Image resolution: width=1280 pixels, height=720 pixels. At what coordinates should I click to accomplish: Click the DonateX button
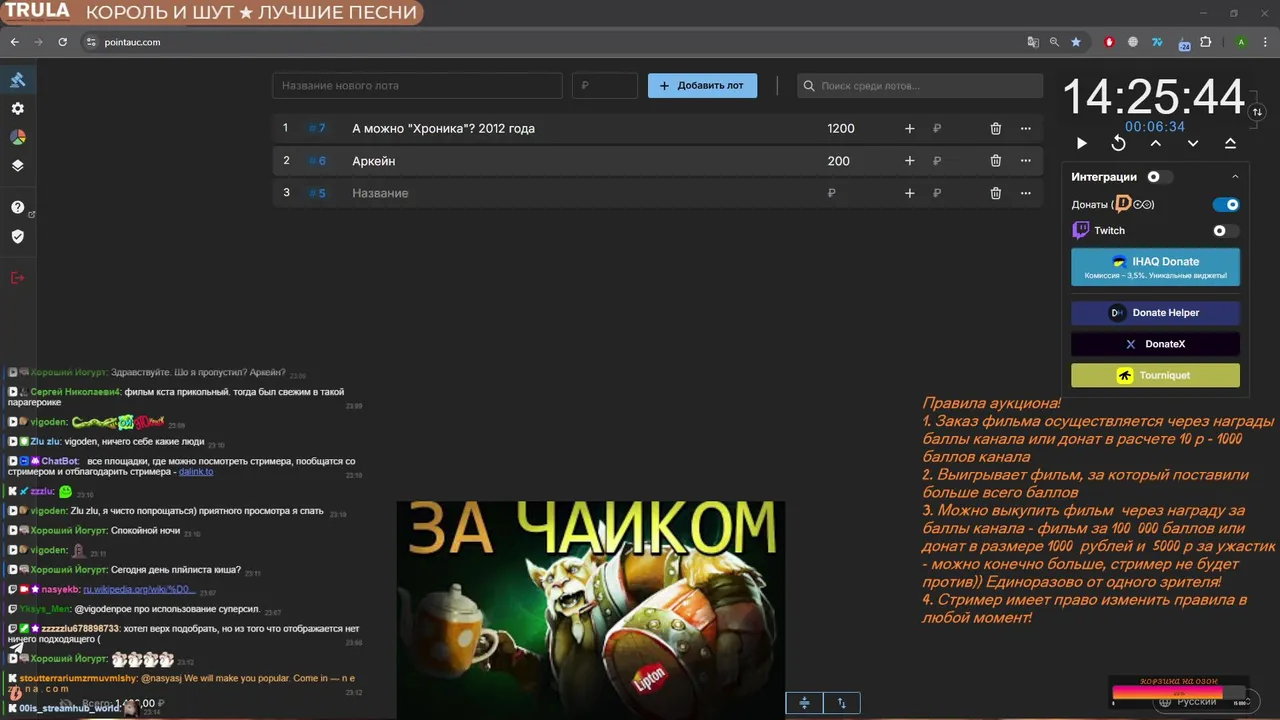(x=1155, y=344)
